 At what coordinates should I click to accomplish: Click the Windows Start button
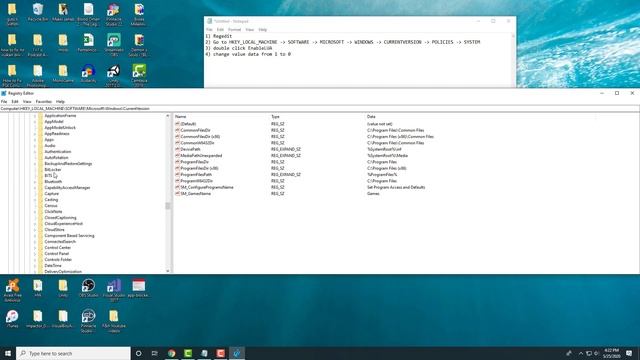coord(8,353)
